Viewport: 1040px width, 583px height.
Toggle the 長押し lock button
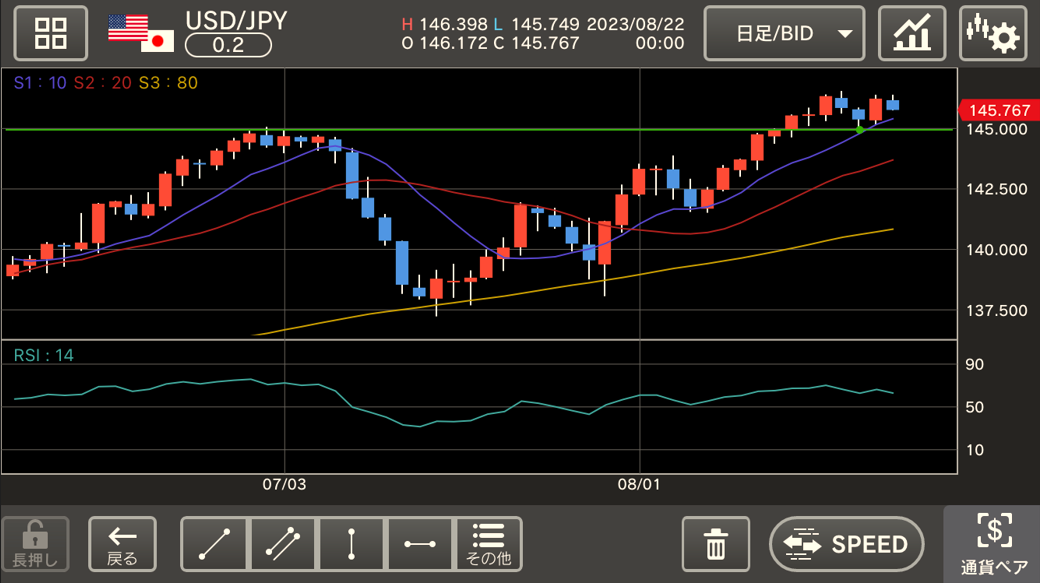[x=35, y=544]
